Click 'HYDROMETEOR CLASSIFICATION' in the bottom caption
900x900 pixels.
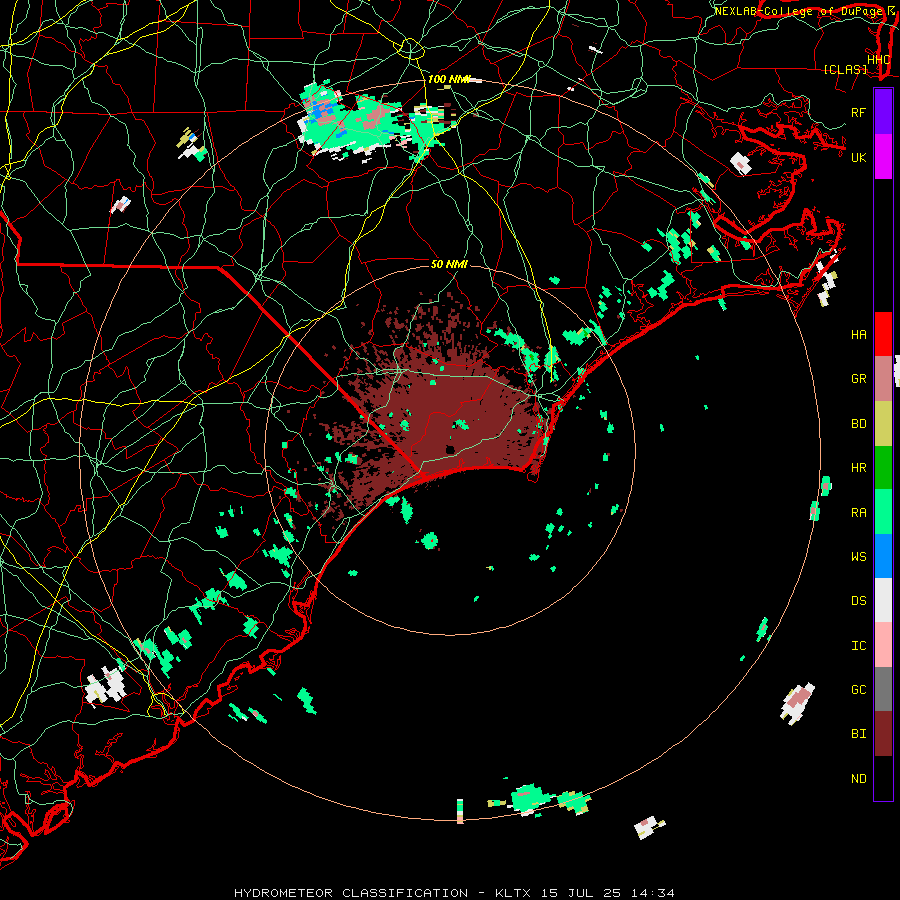coord(351,893)
